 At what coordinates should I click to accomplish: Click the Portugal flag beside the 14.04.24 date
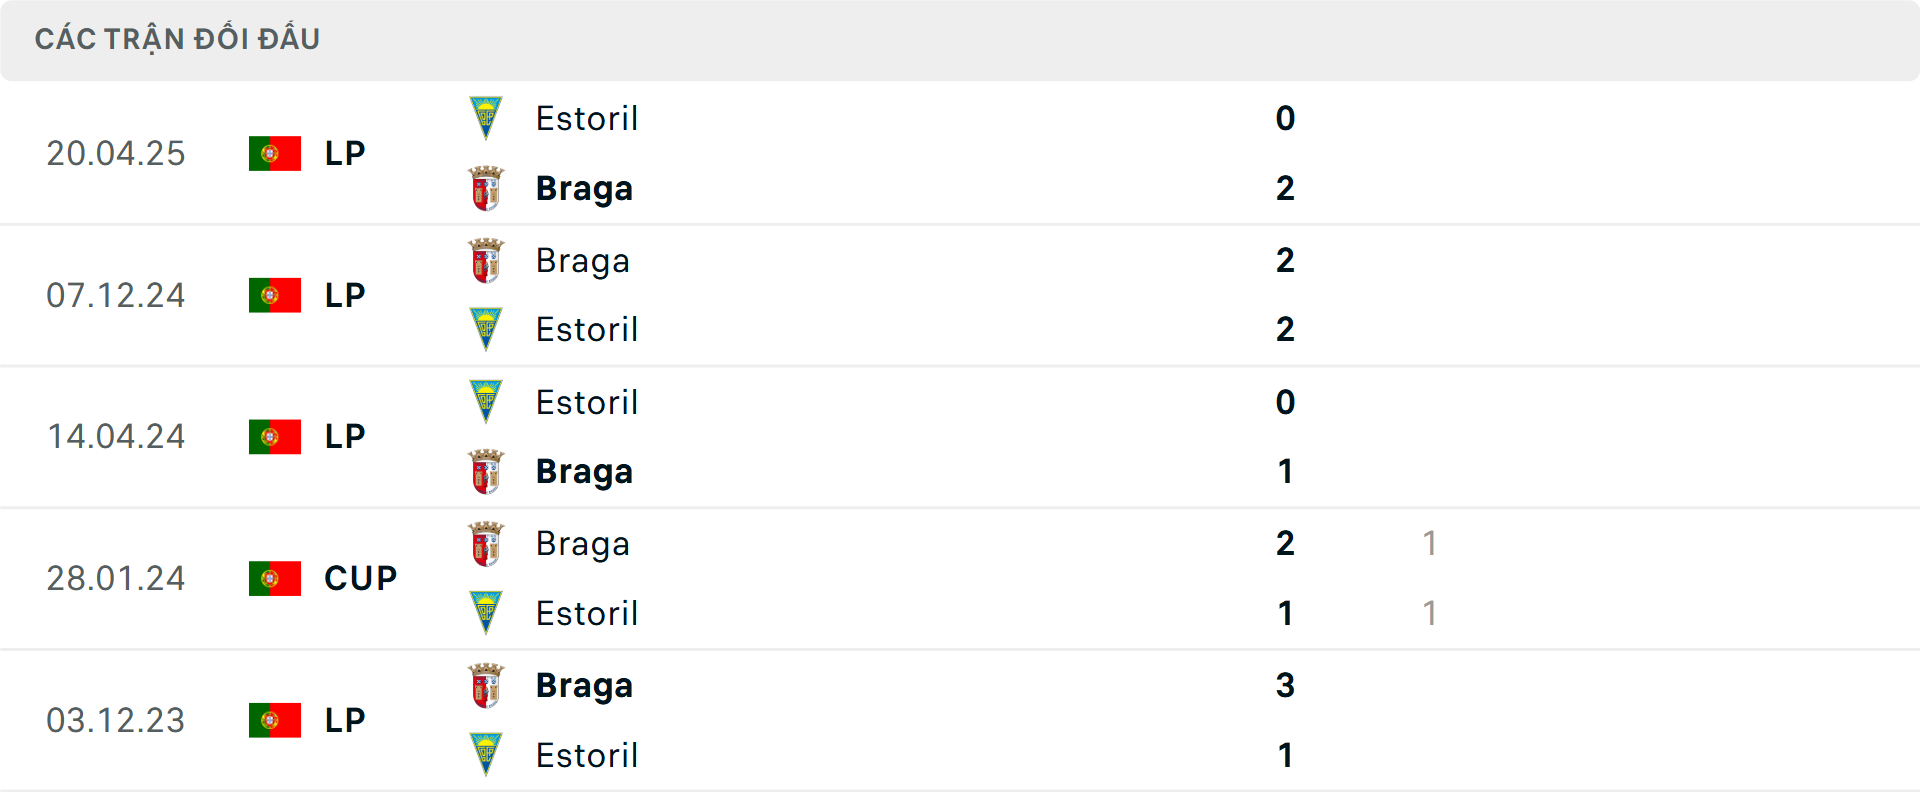(x=274, y=436)
